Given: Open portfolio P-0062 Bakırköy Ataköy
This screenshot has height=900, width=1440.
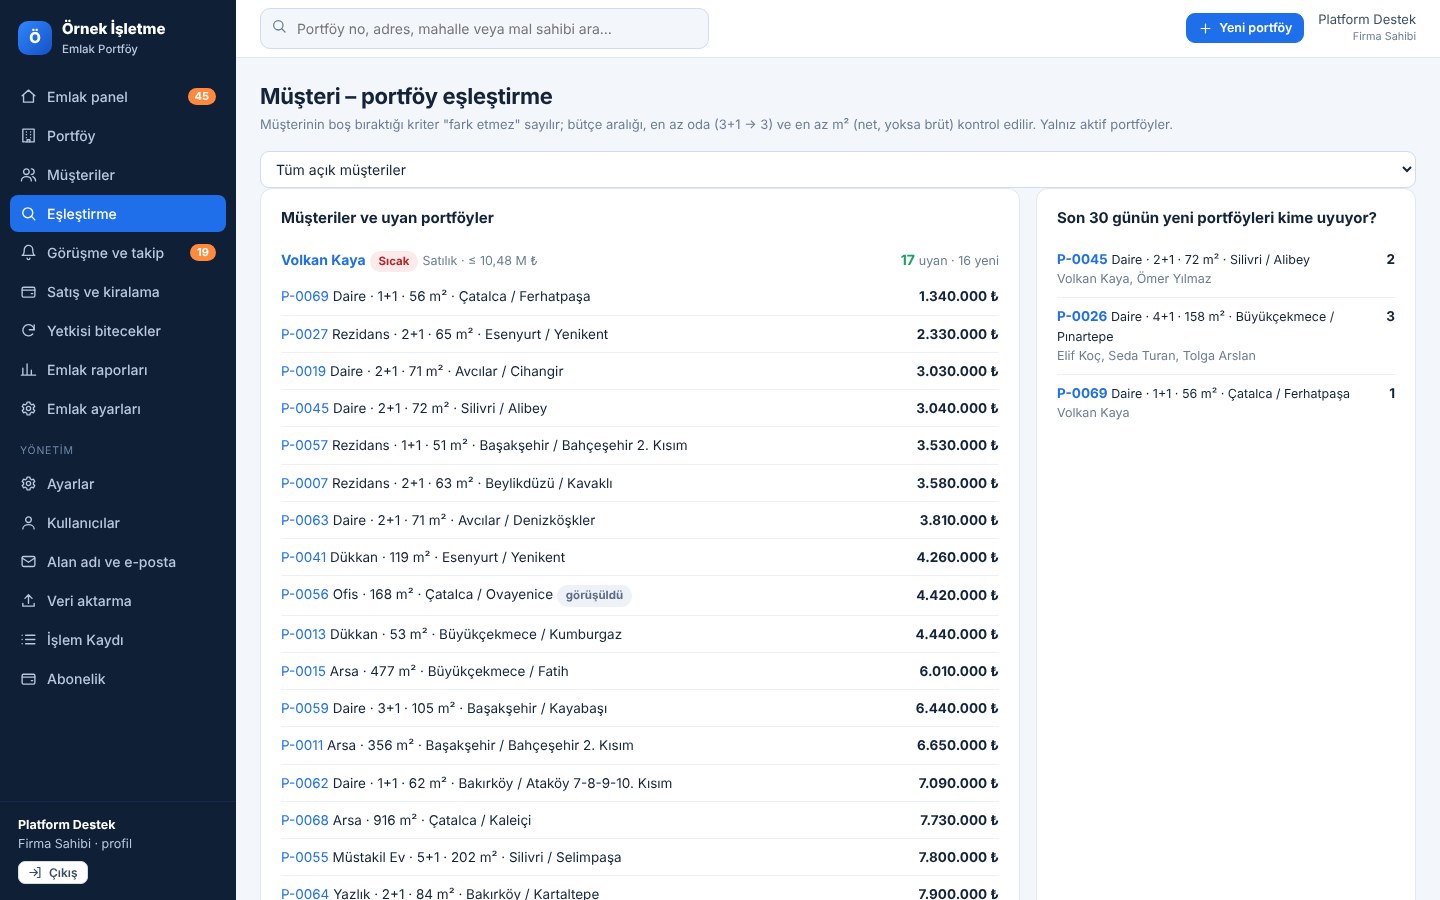Looking at the screenshot, I should [305, 783].
